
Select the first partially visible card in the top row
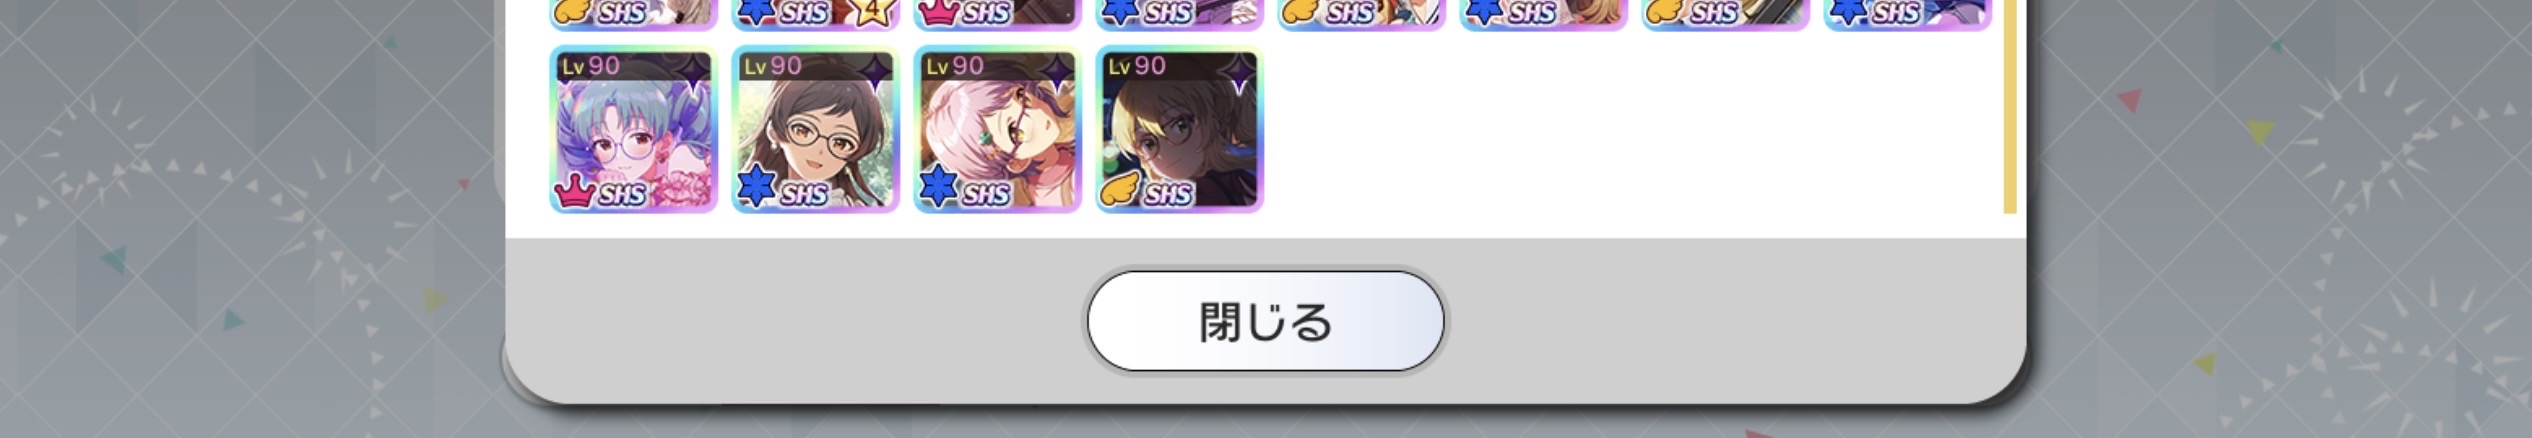633,14
